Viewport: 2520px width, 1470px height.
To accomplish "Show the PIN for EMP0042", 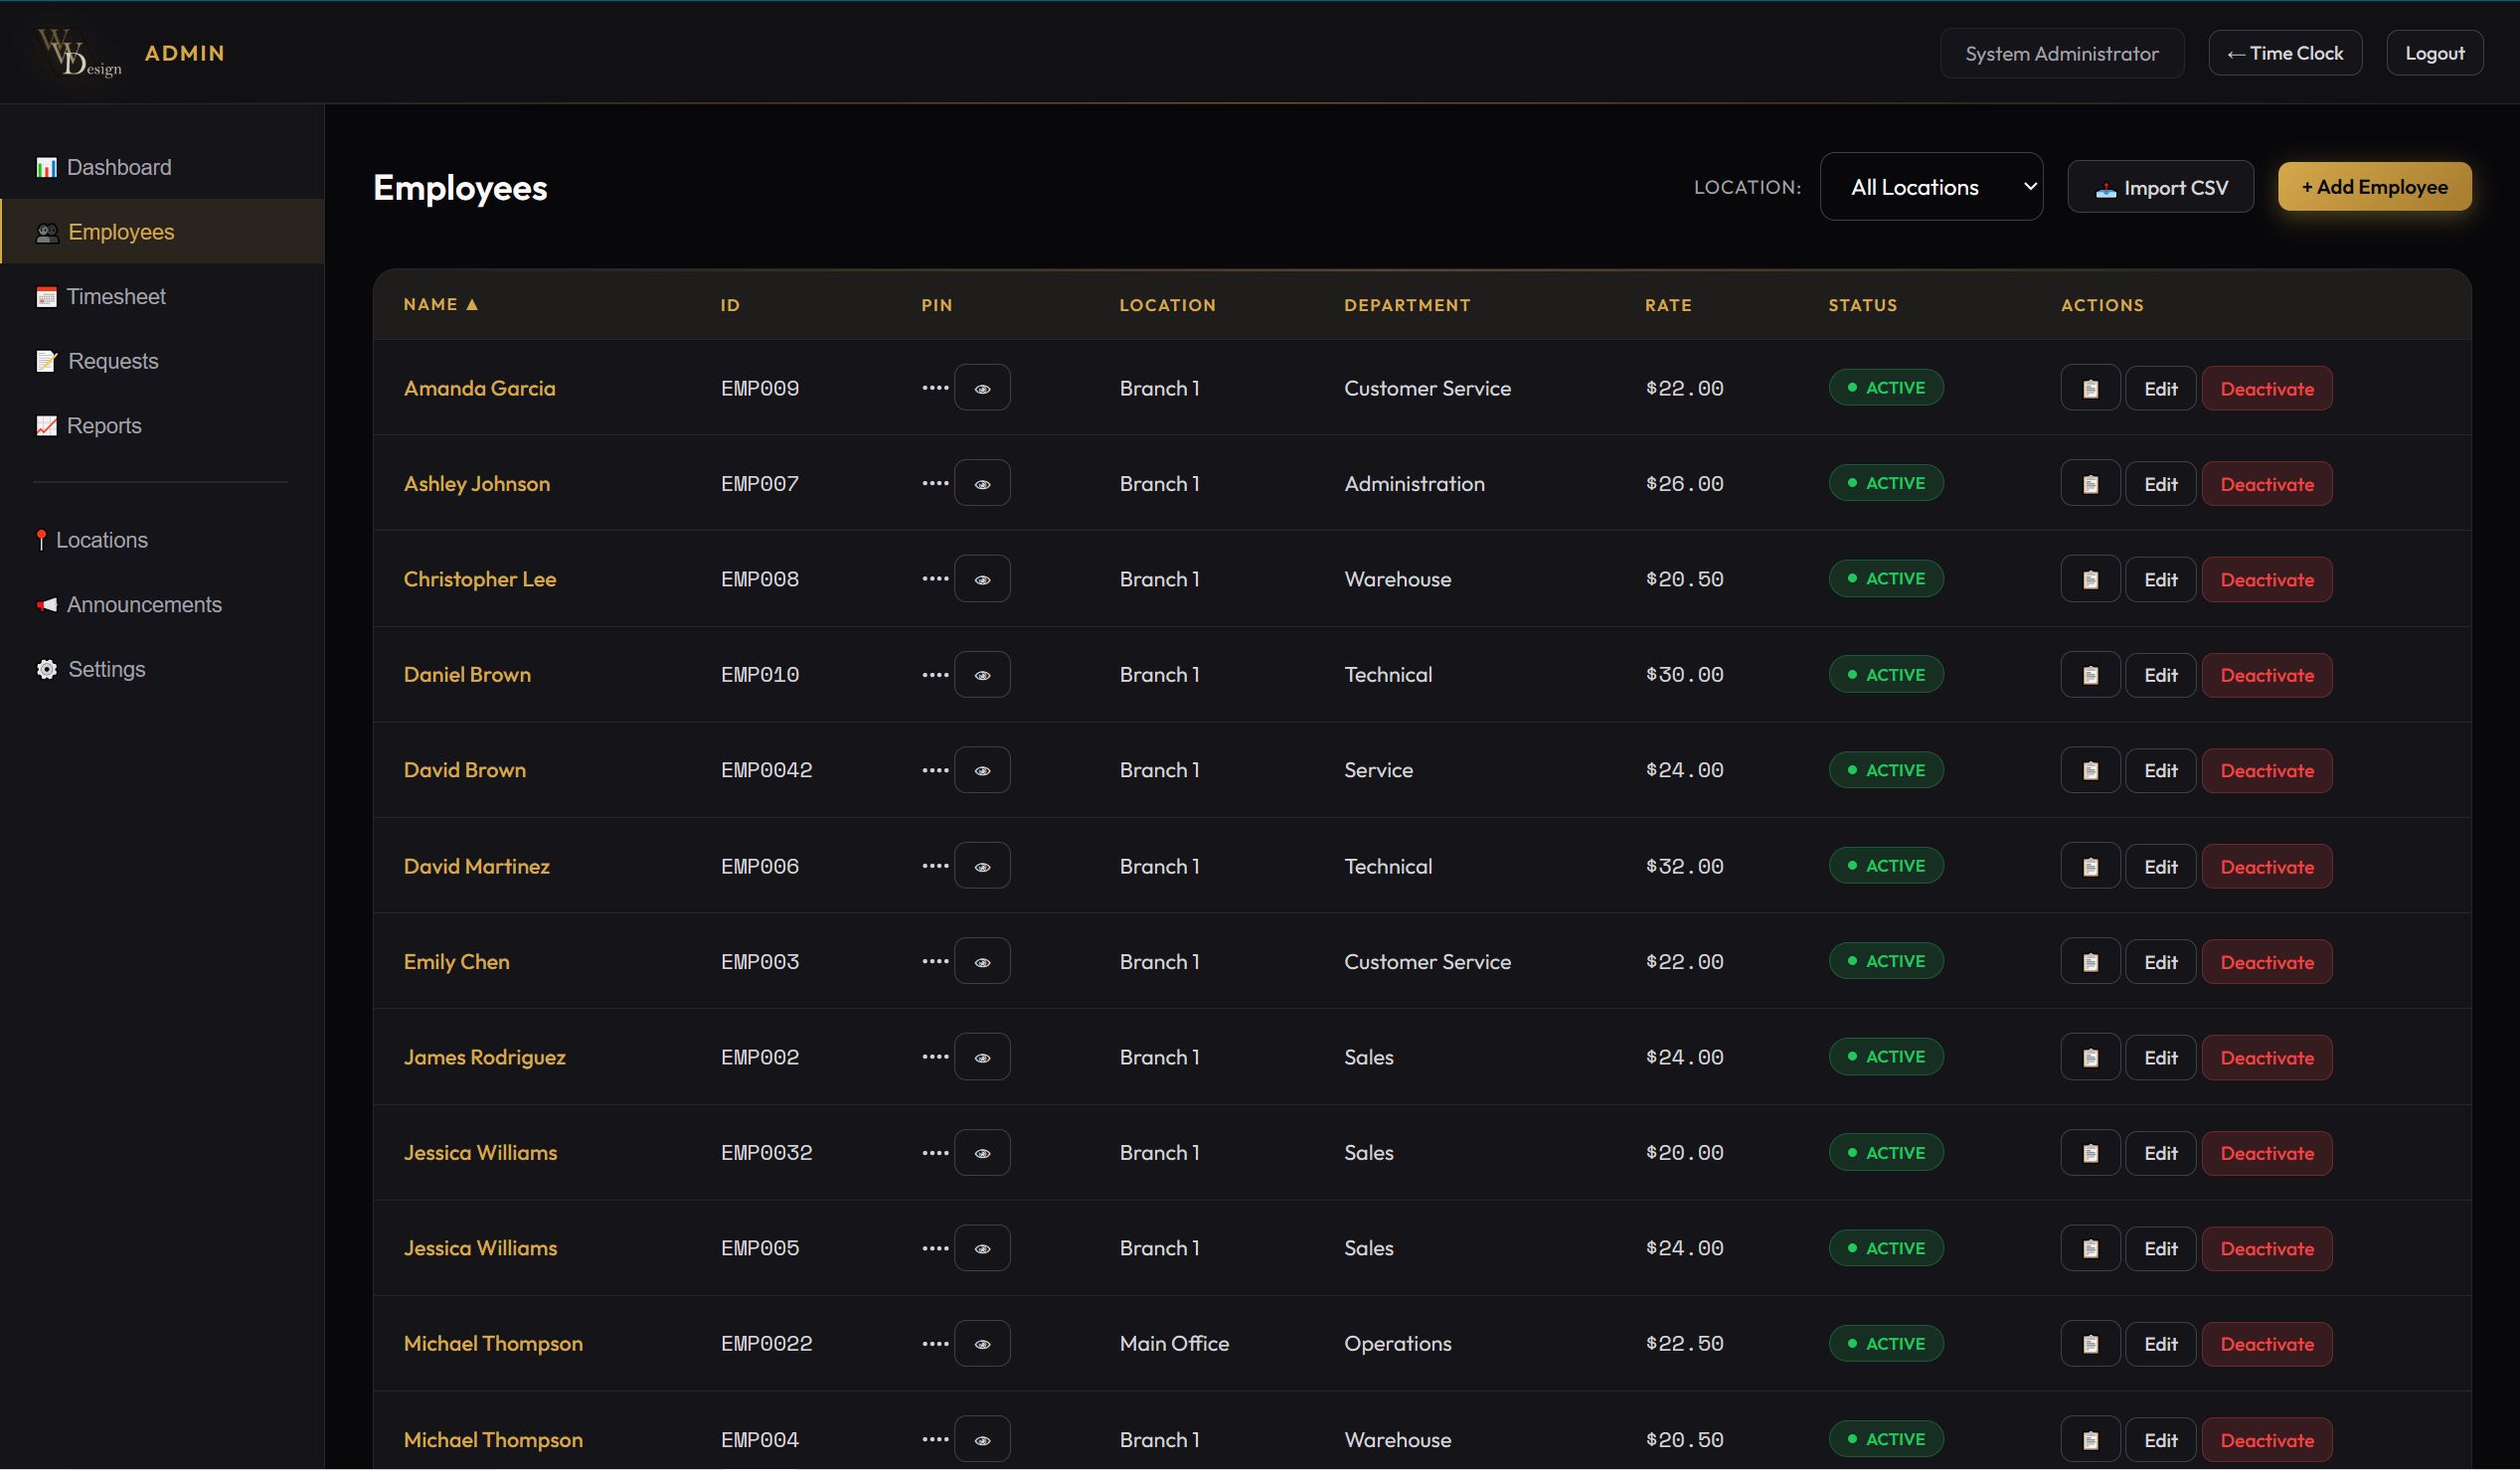I will point(982,770).
